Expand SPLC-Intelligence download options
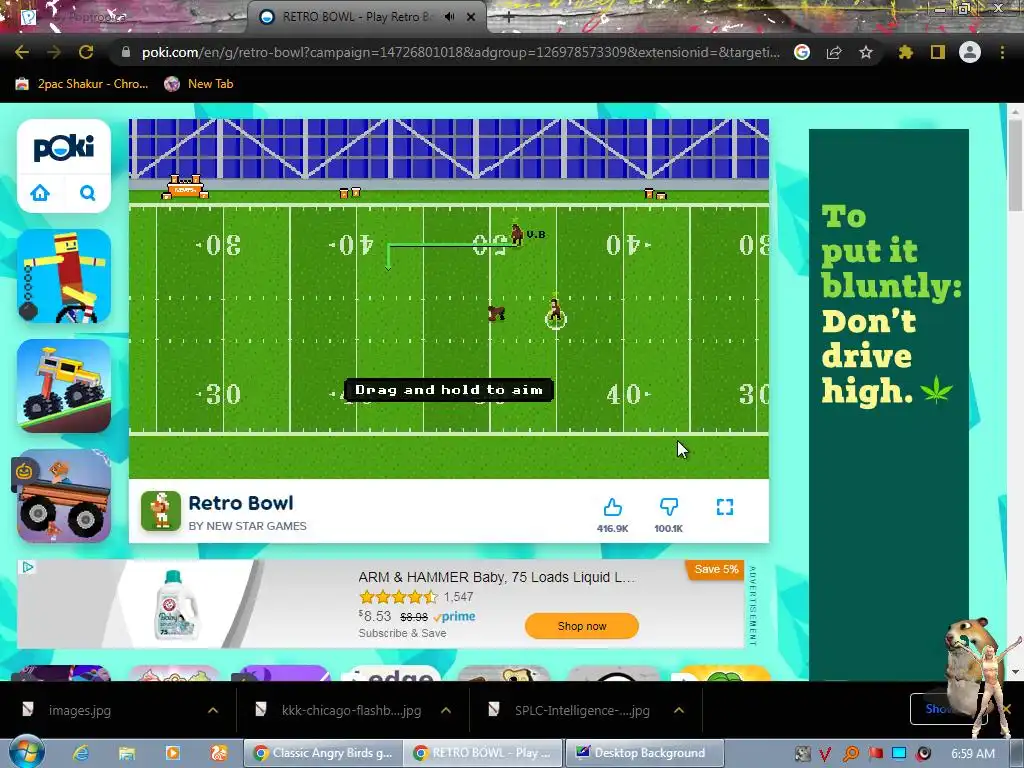 [679, 710]
